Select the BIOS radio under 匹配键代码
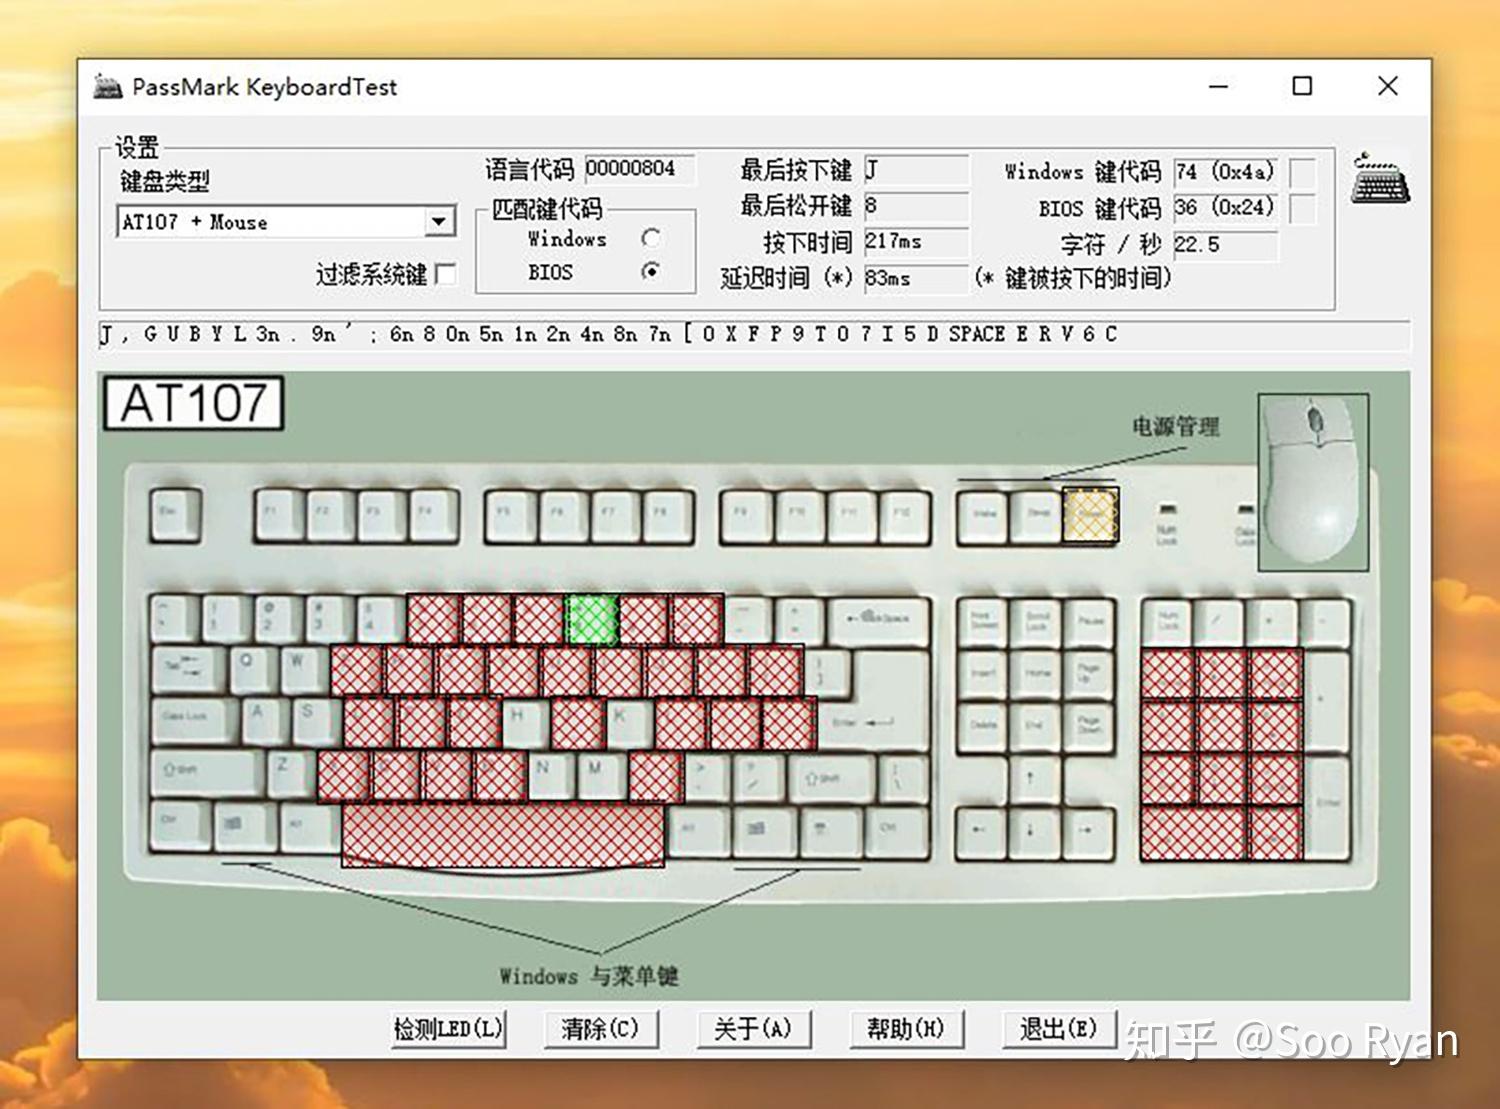Viewport: 1500px width, 1109px height. click(x=651, y=271)
